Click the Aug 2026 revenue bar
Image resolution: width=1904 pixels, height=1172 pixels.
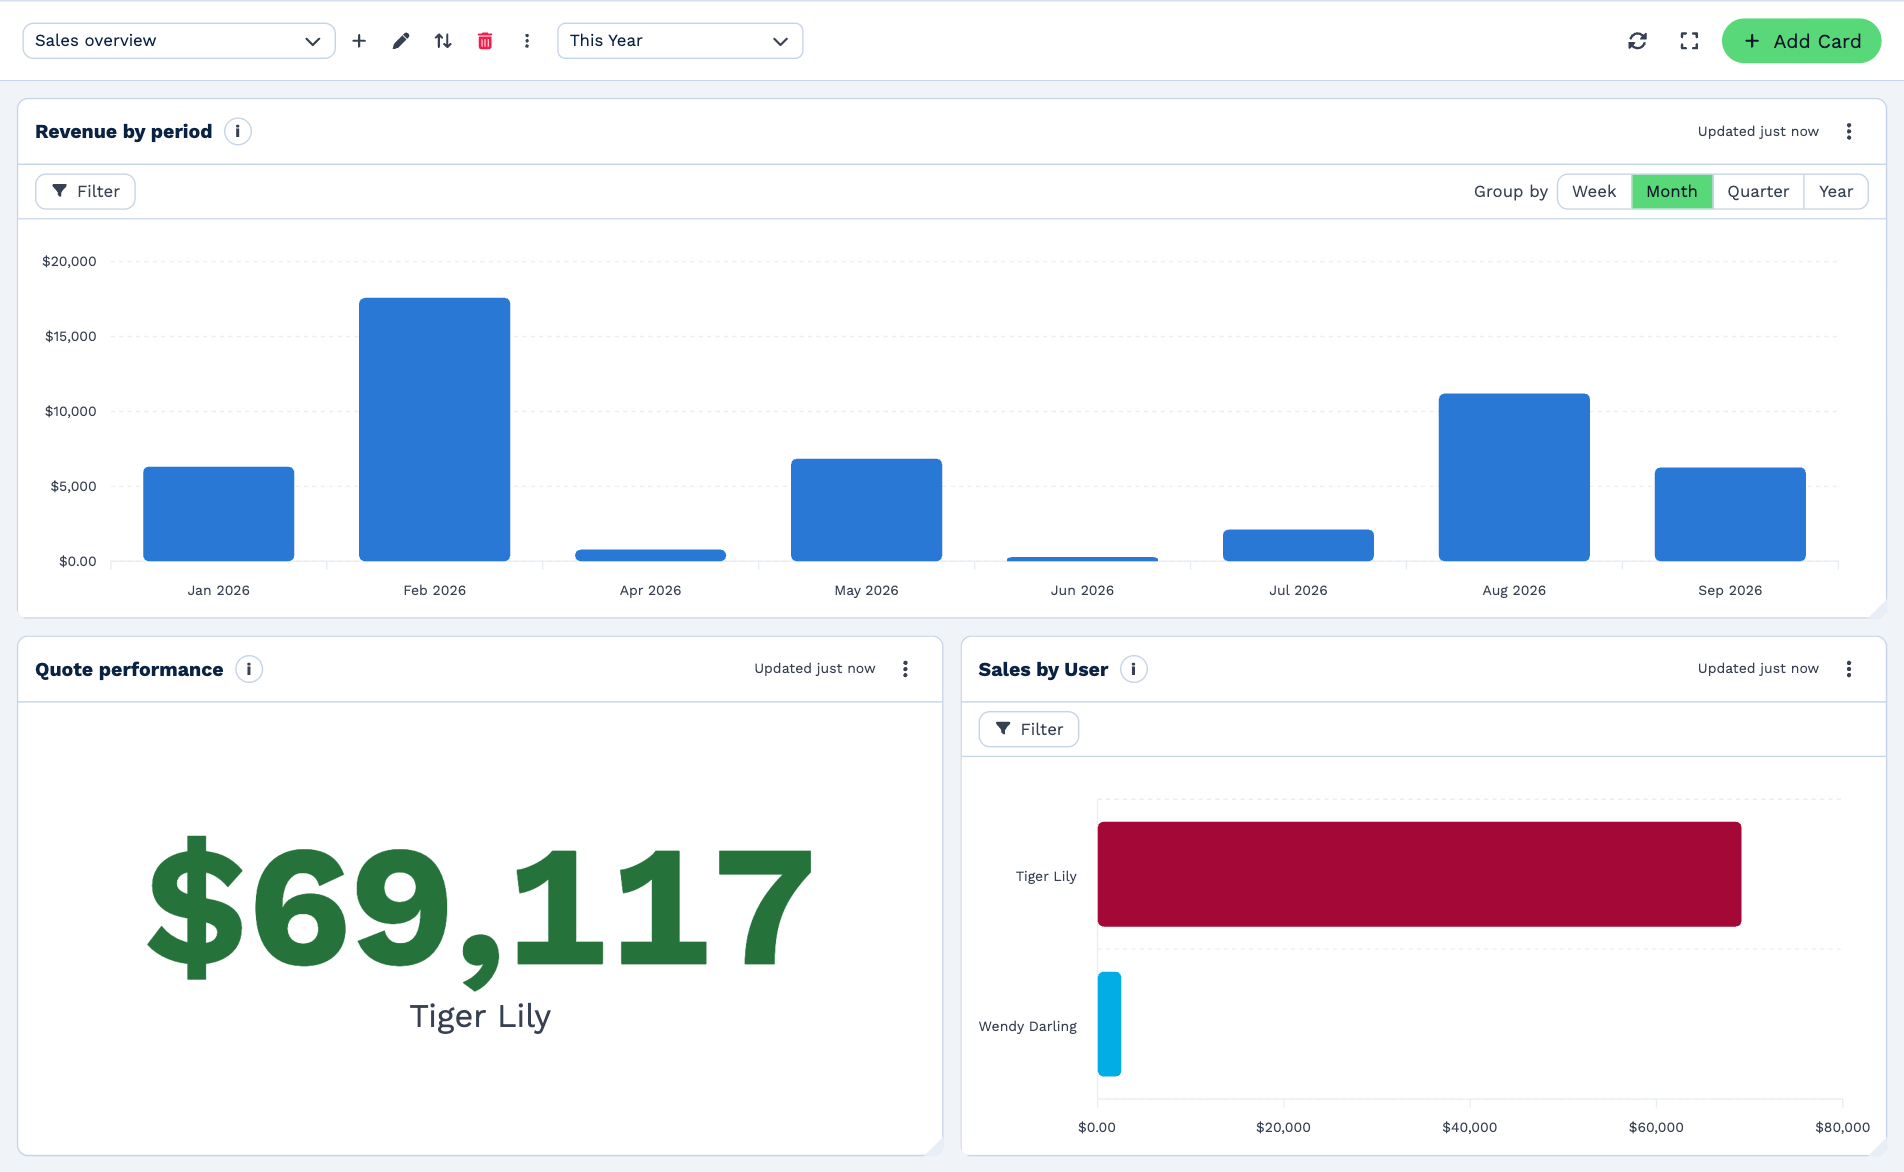pos(1514,477)
